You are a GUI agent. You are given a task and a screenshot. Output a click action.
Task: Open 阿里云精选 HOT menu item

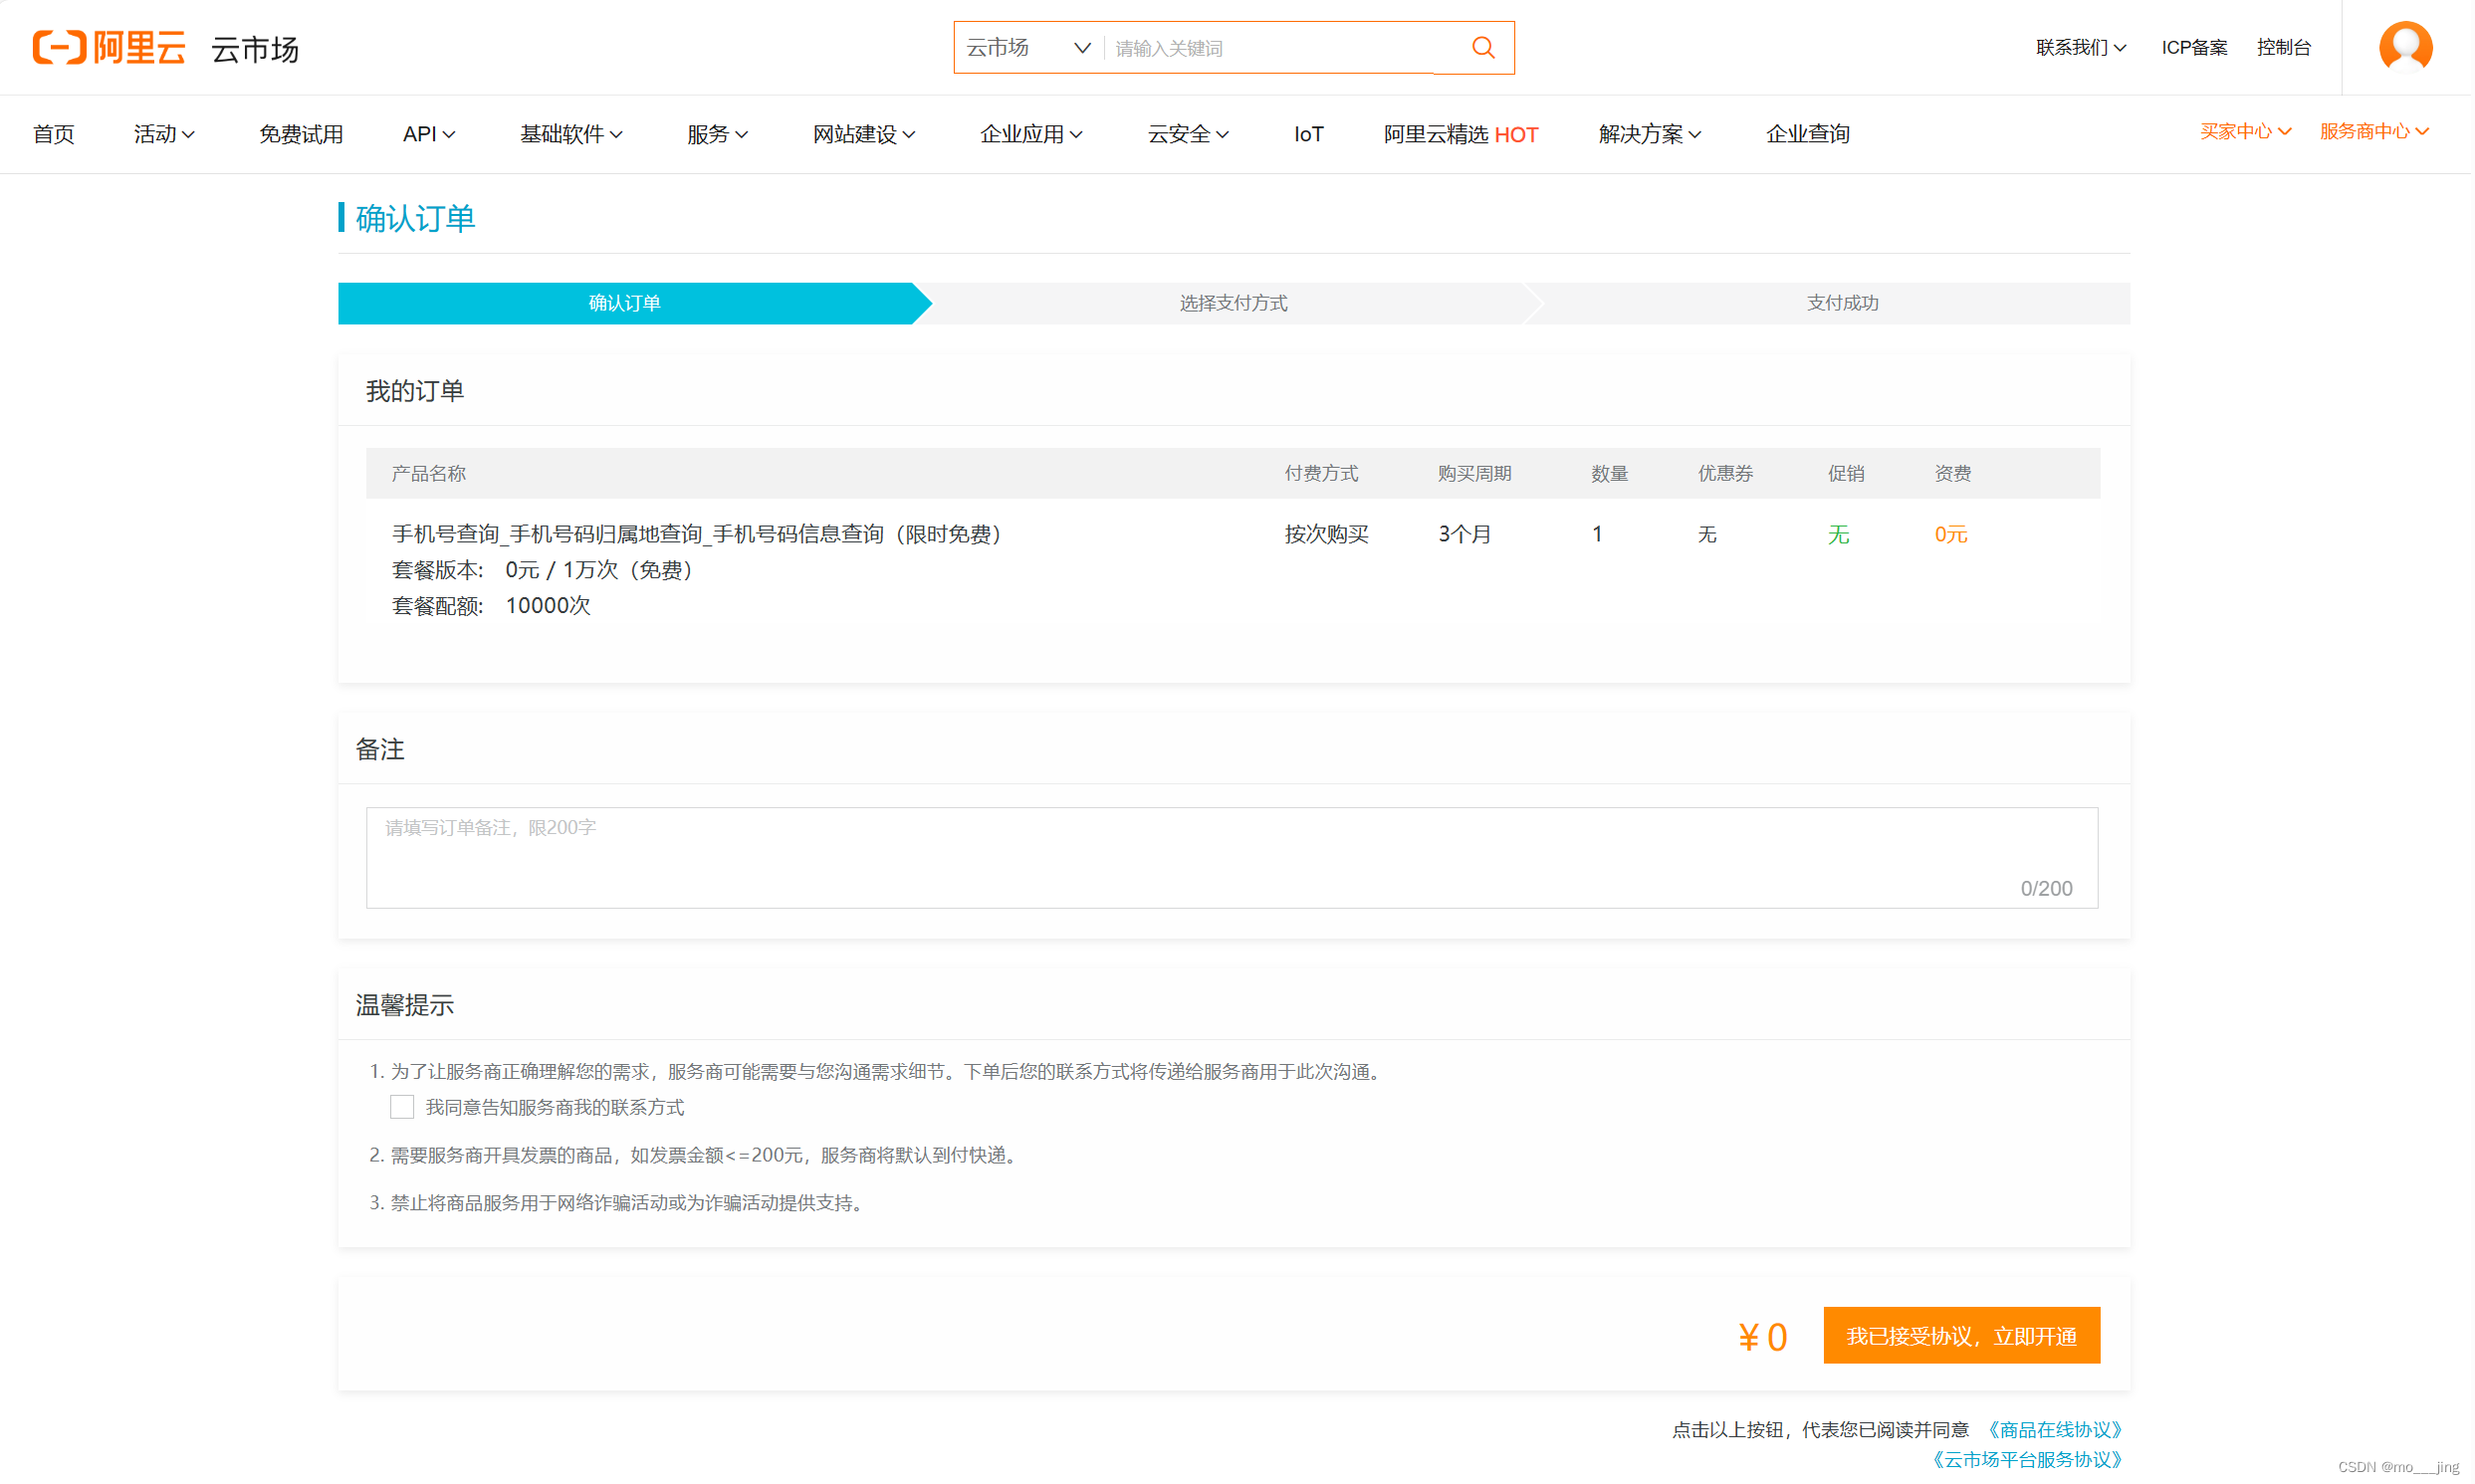1460,134
